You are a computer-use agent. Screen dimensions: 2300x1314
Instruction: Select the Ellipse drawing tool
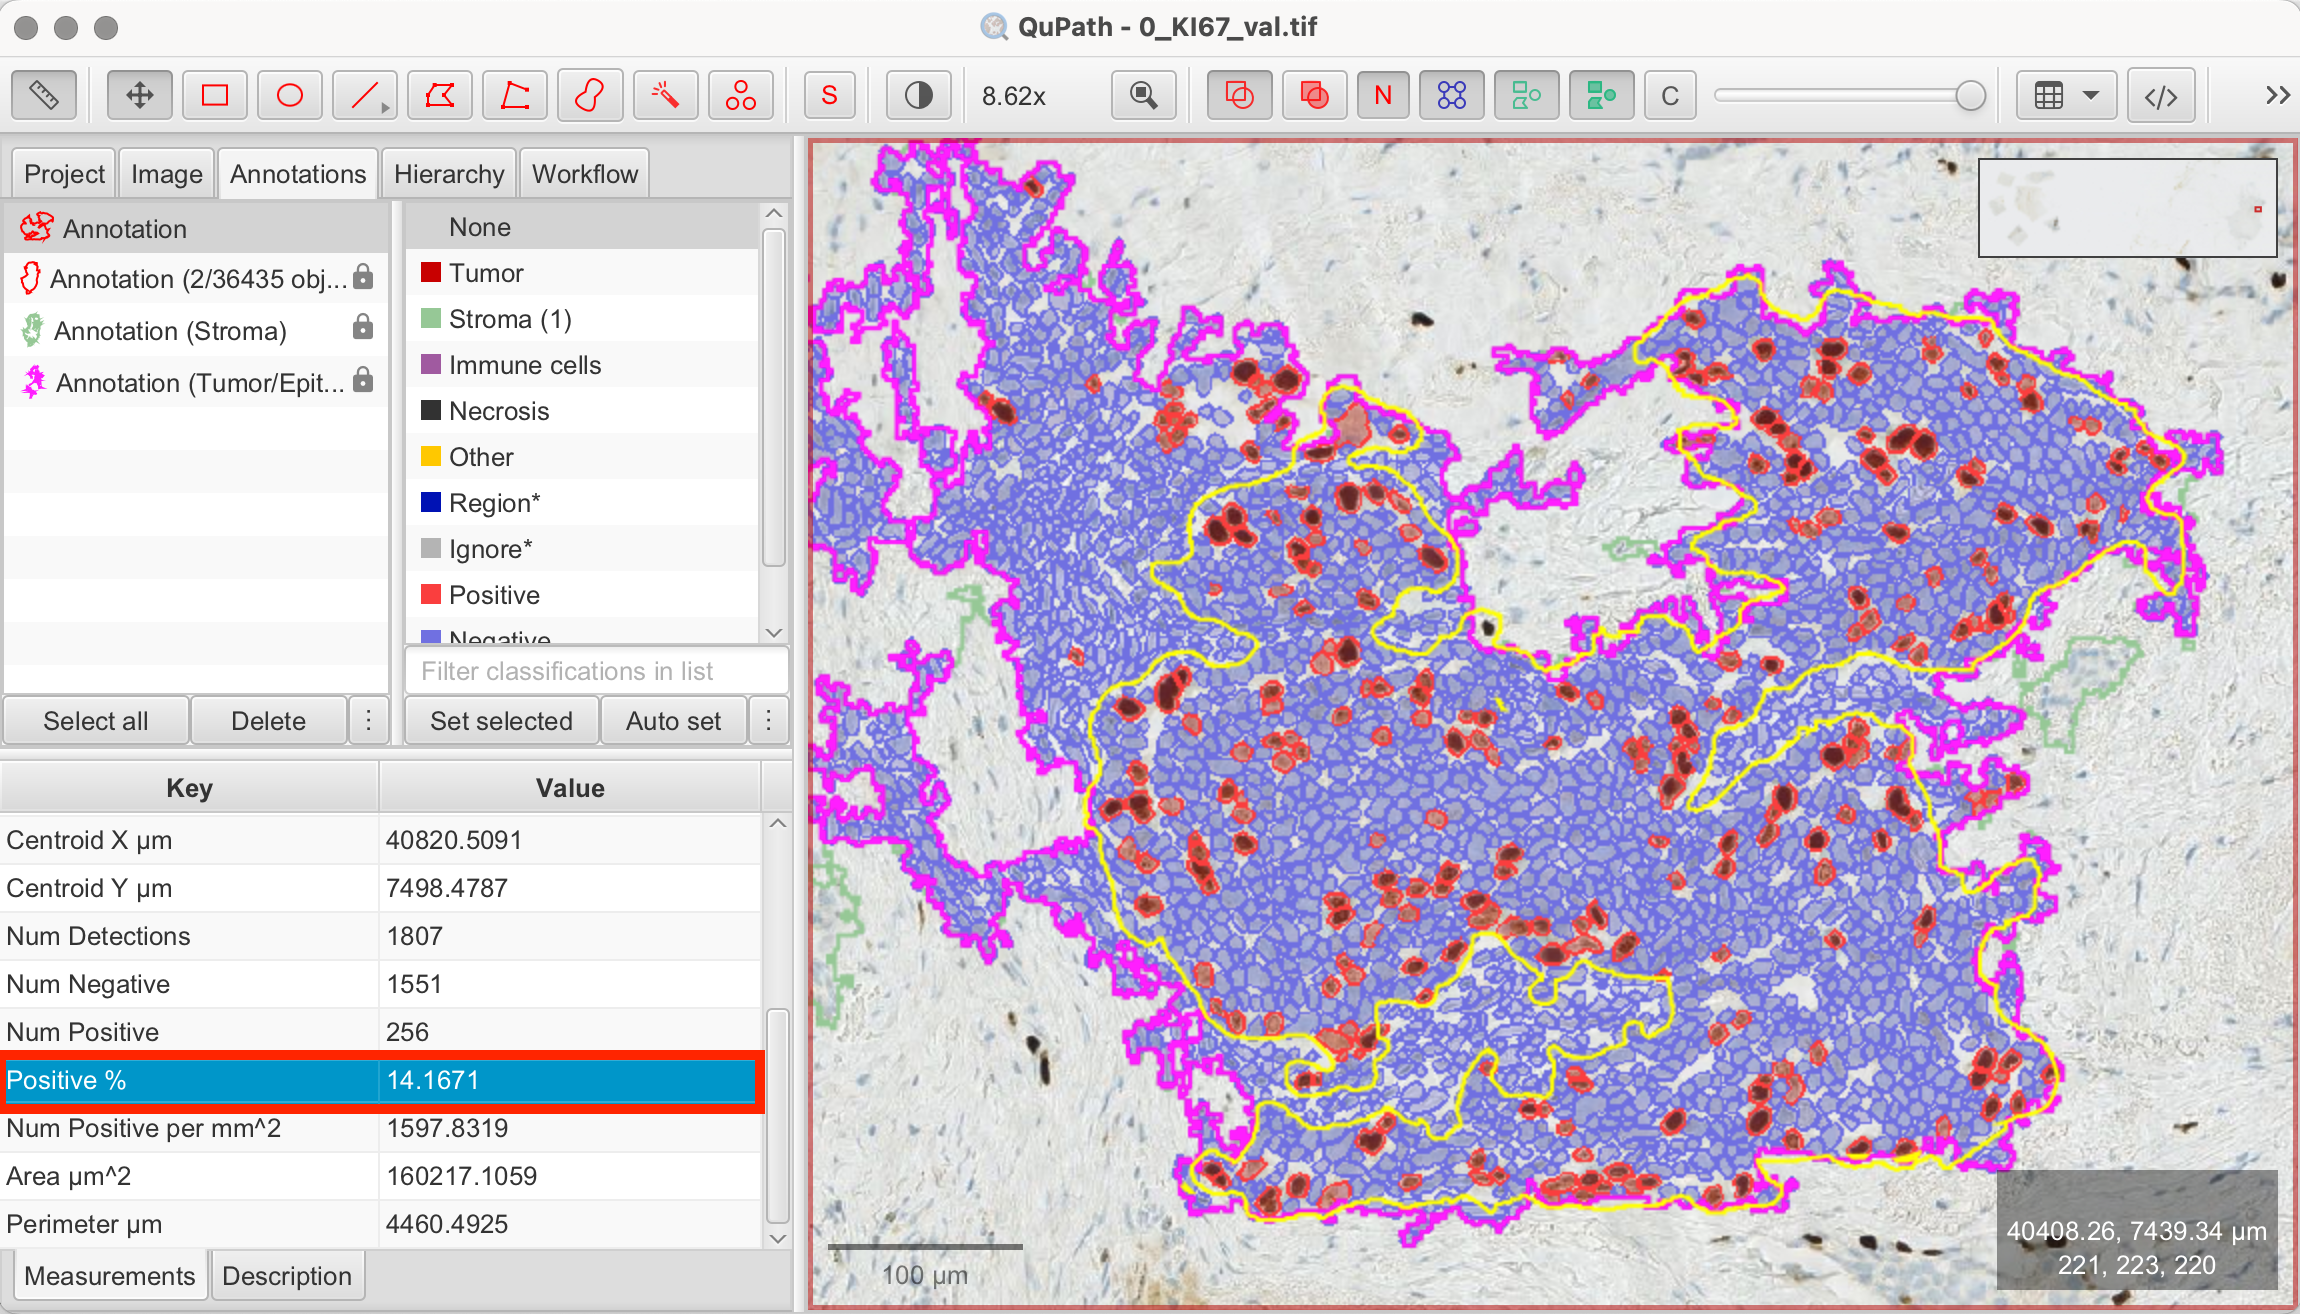pos(290,96)
